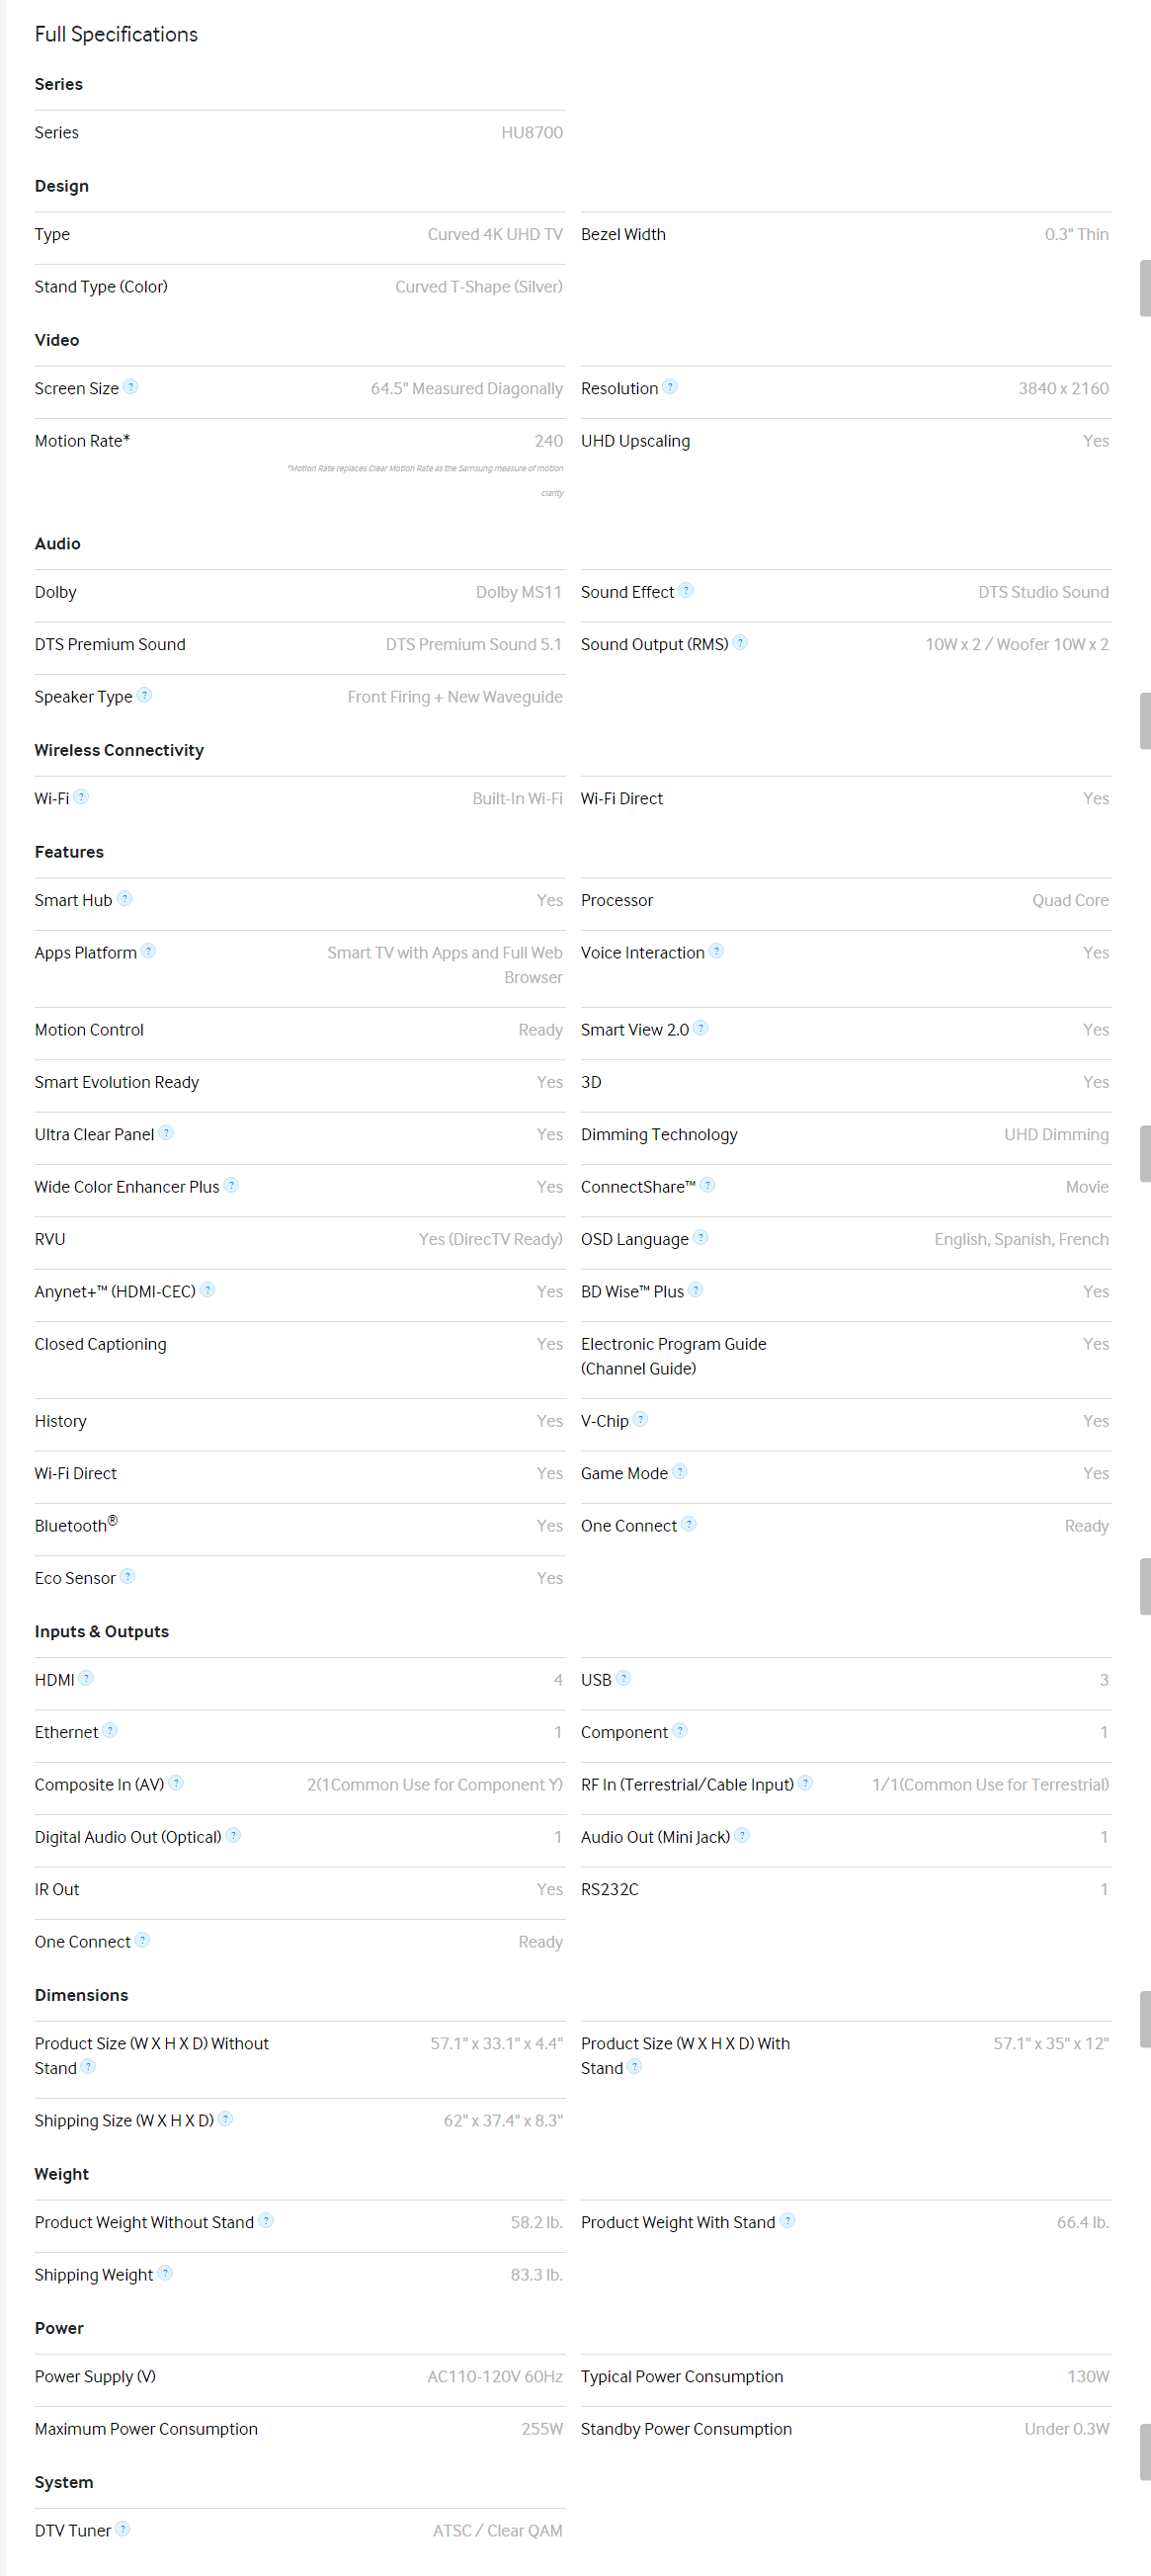1151x2576 pixels.
Task: Click the help icon beside Smart View 2.0
Action: click(x=701, y=1028)
